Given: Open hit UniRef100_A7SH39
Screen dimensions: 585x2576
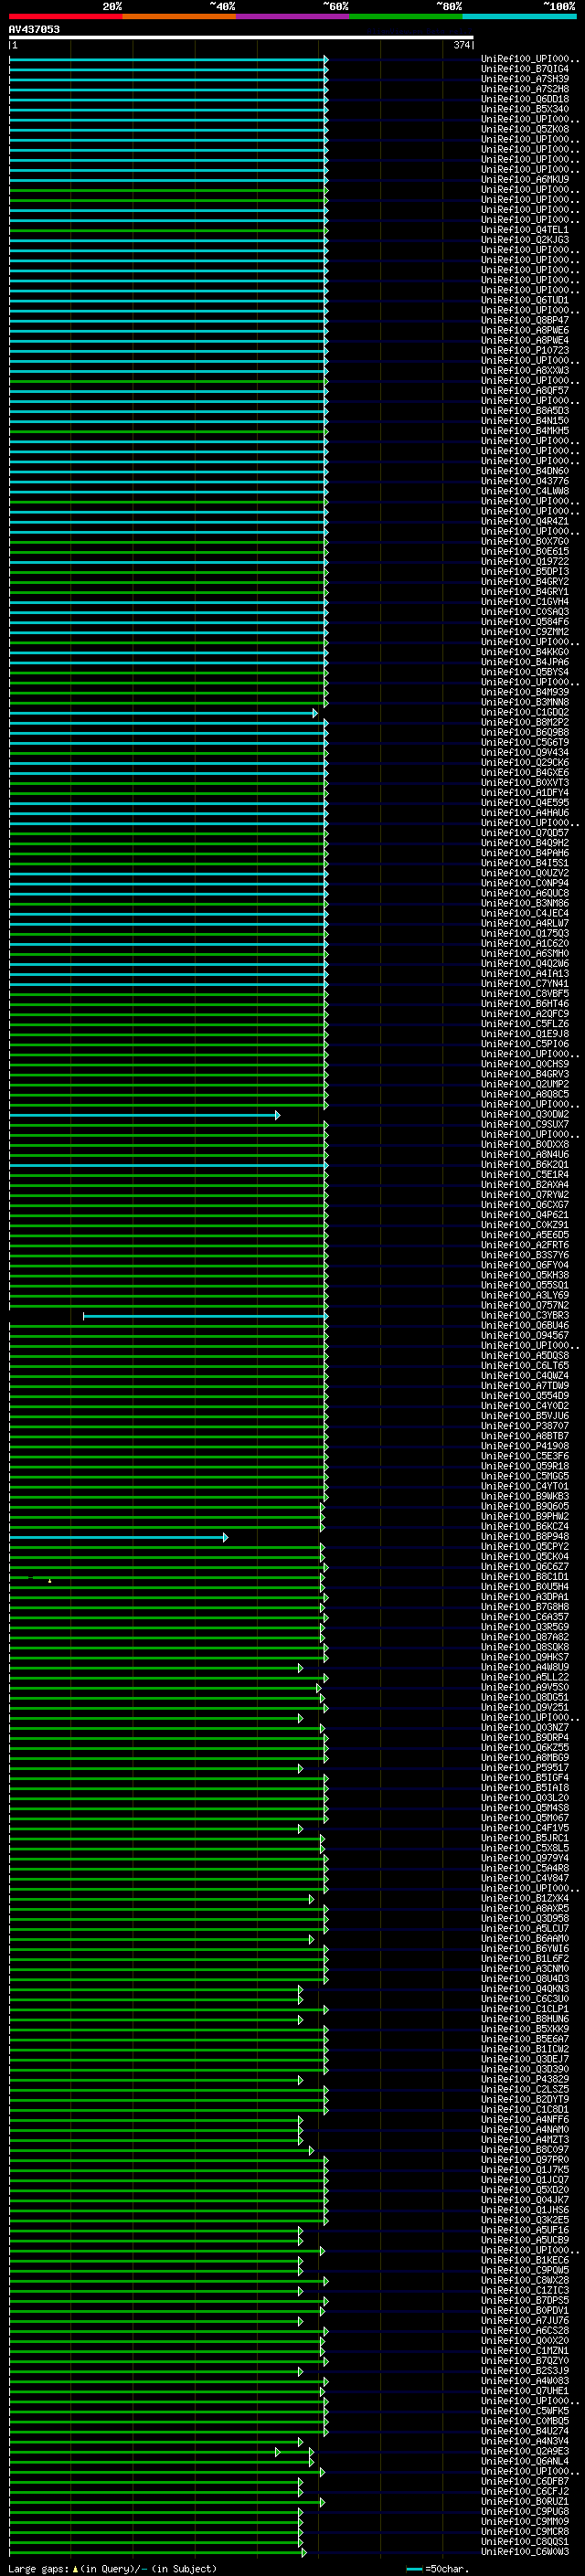Looking at the screenshot, I should click(x=524, y=79).
